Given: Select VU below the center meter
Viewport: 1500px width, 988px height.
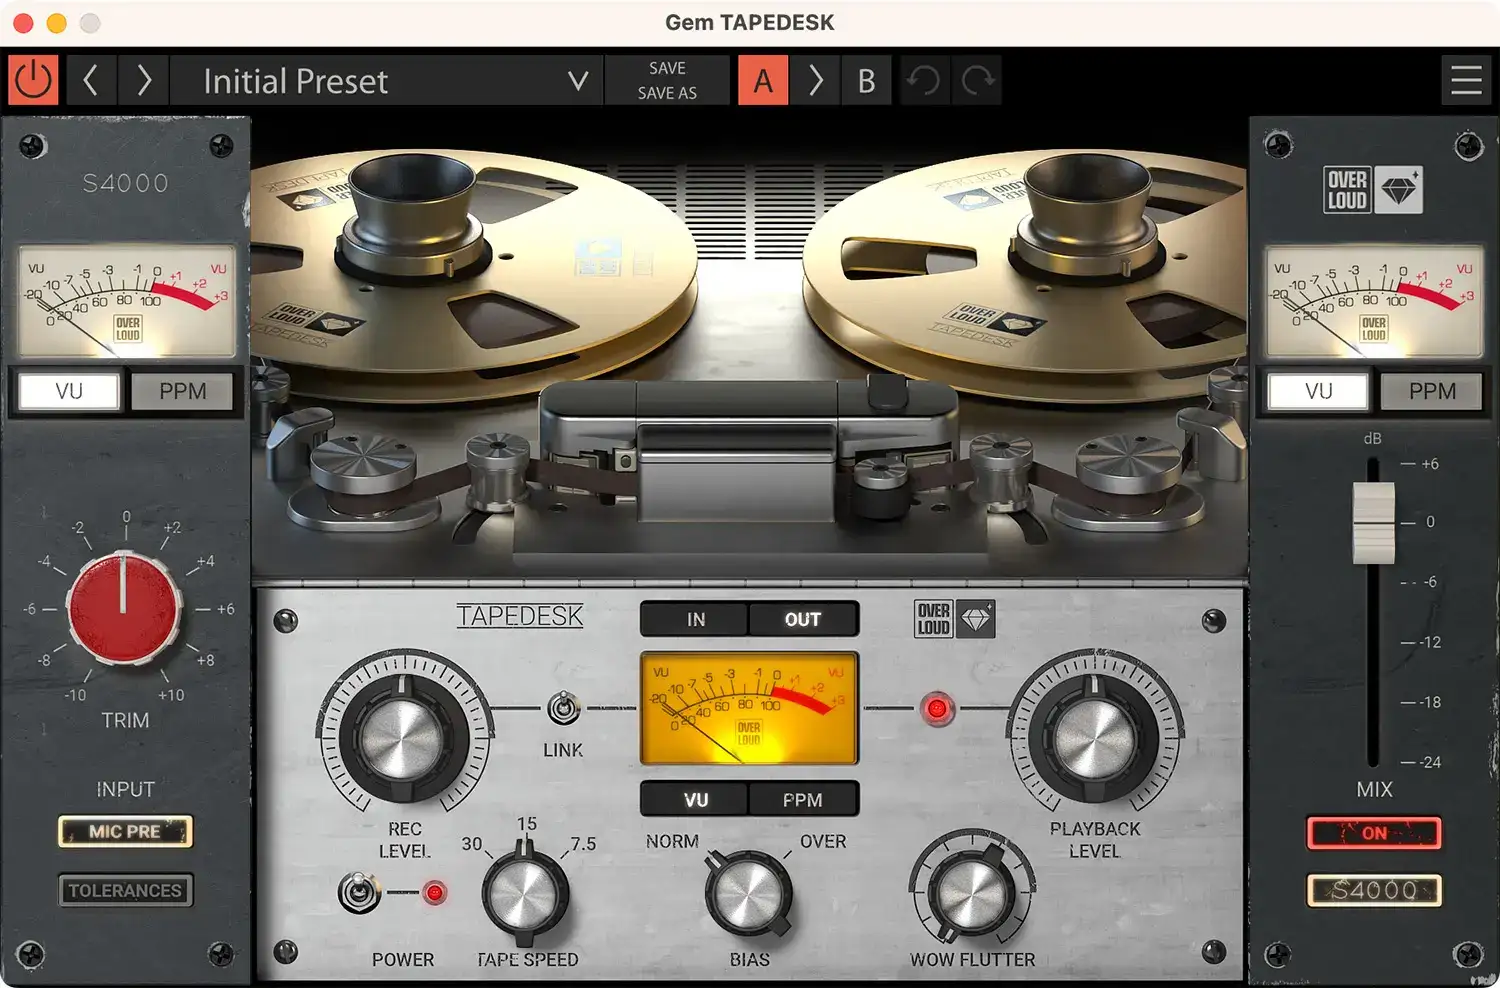Looking at the screenshot, I should click(x=695, y=799).
